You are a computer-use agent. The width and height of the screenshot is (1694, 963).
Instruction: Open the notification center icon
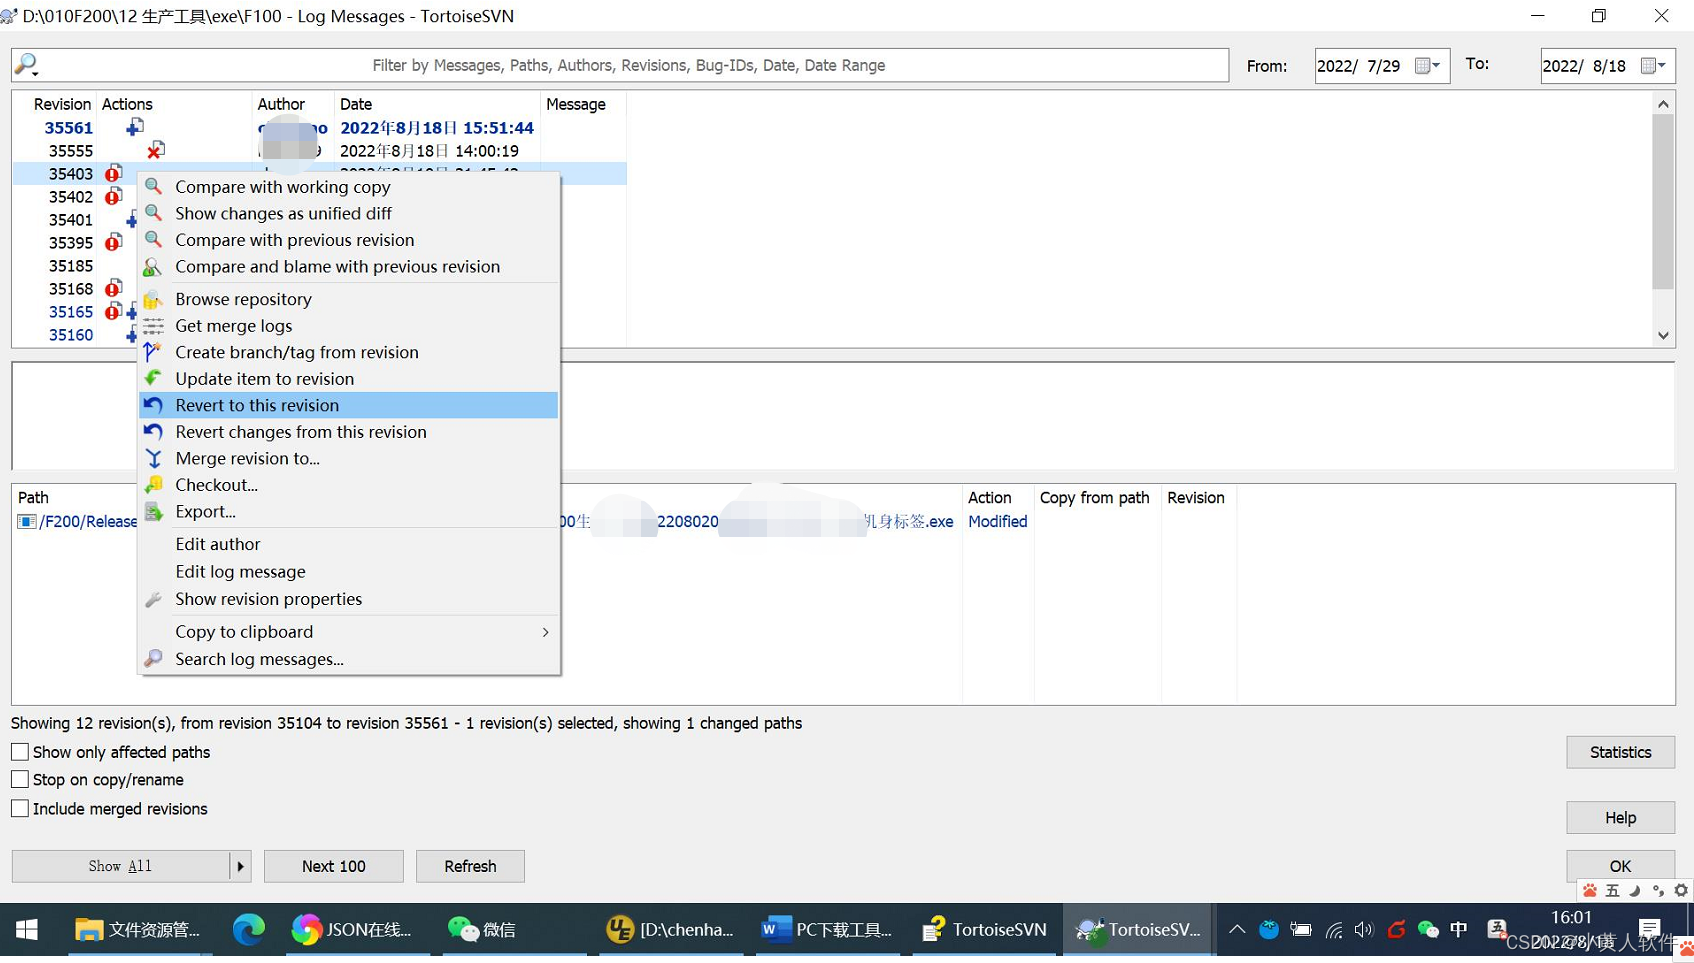(1650, 930)
